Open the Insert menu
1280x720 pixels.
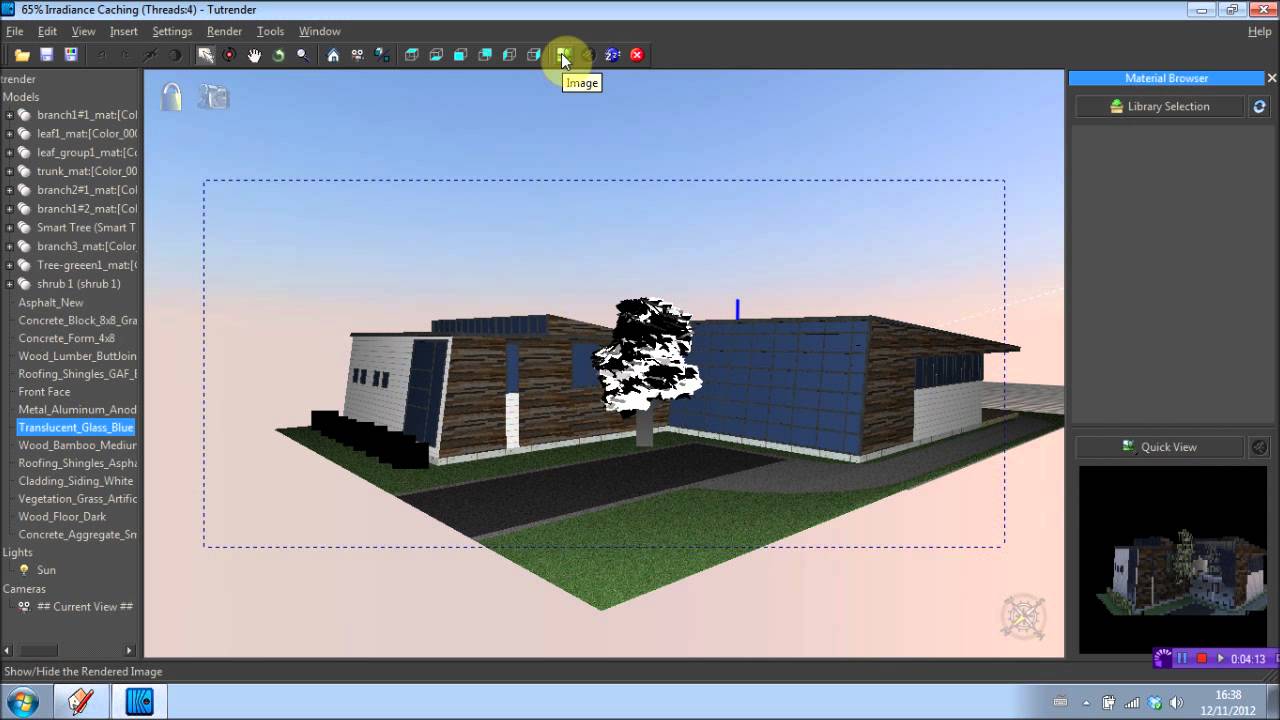pyautogui.click(x=124, y=31)
